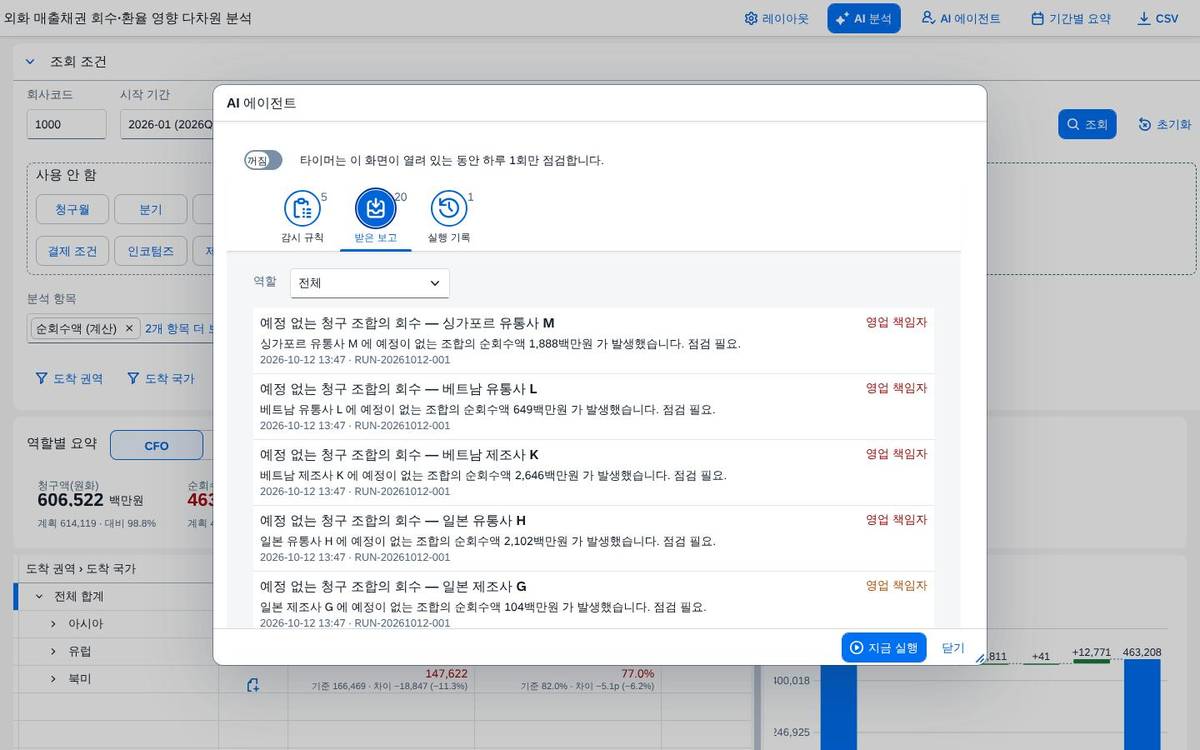Click the 회사코드 input field
The image size is (1200, 750).
(66, 124)
